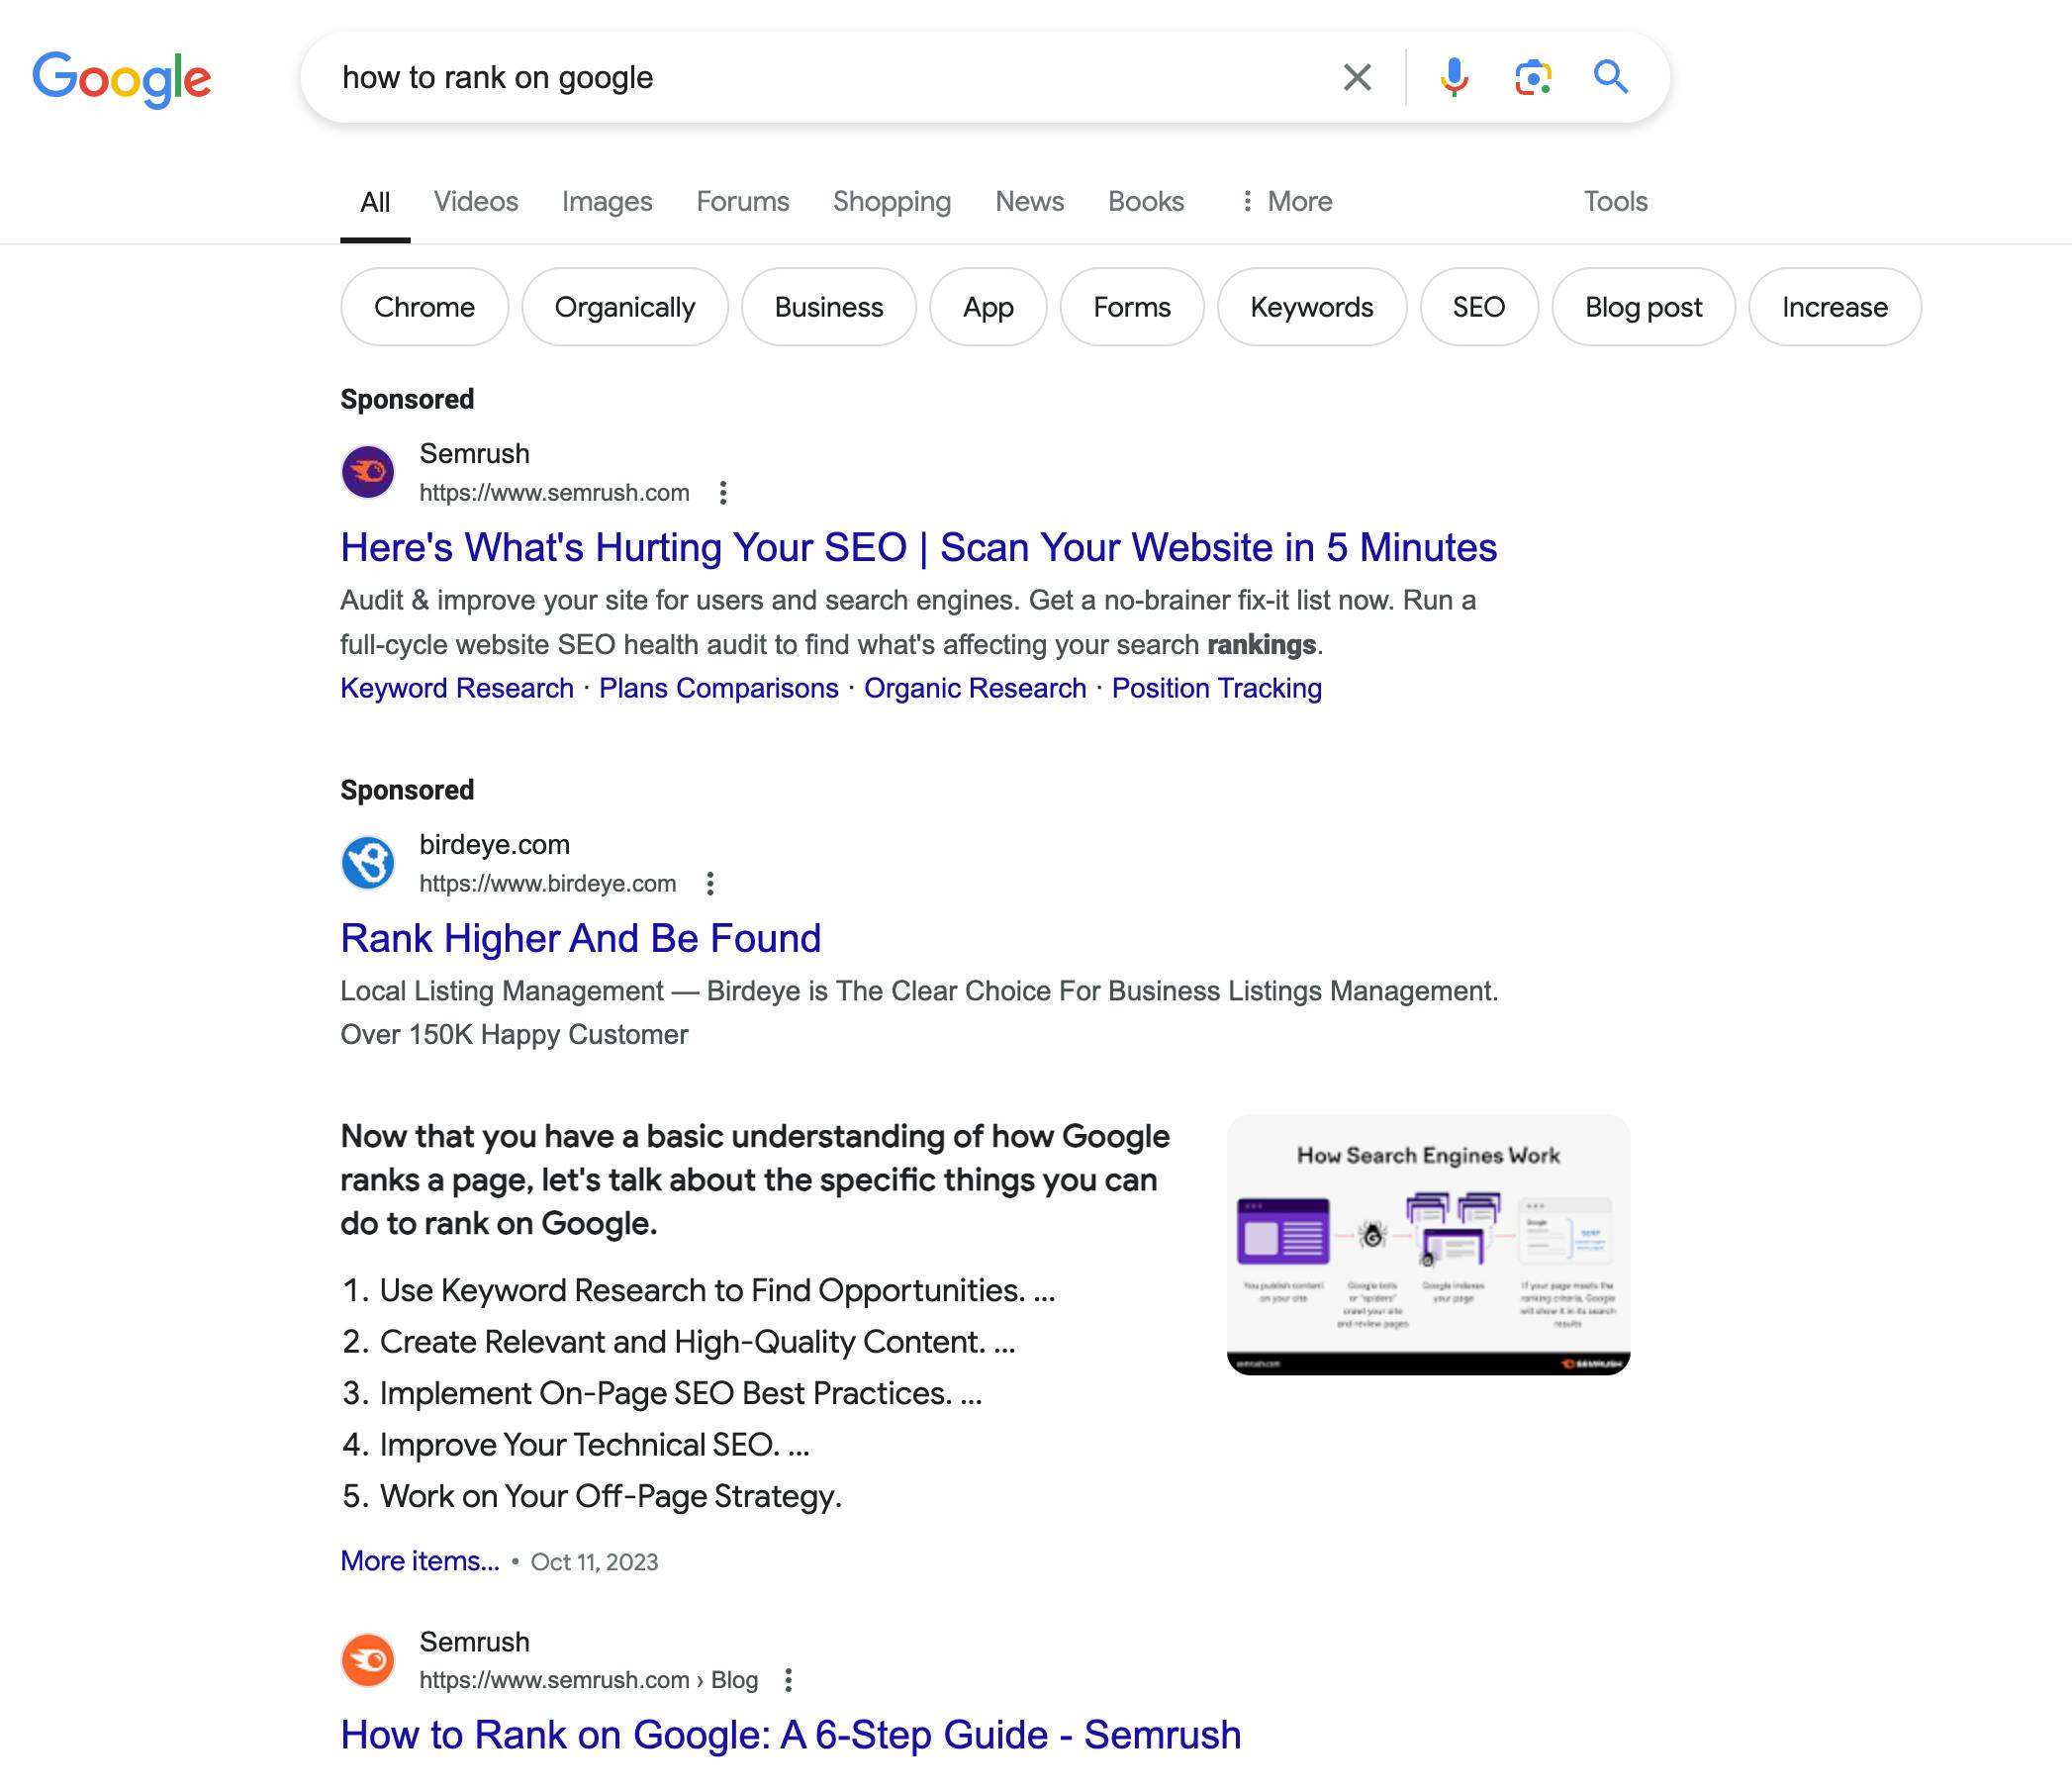
Task: Clear the search query with the X icon
Action: [x=1357, y=77]
